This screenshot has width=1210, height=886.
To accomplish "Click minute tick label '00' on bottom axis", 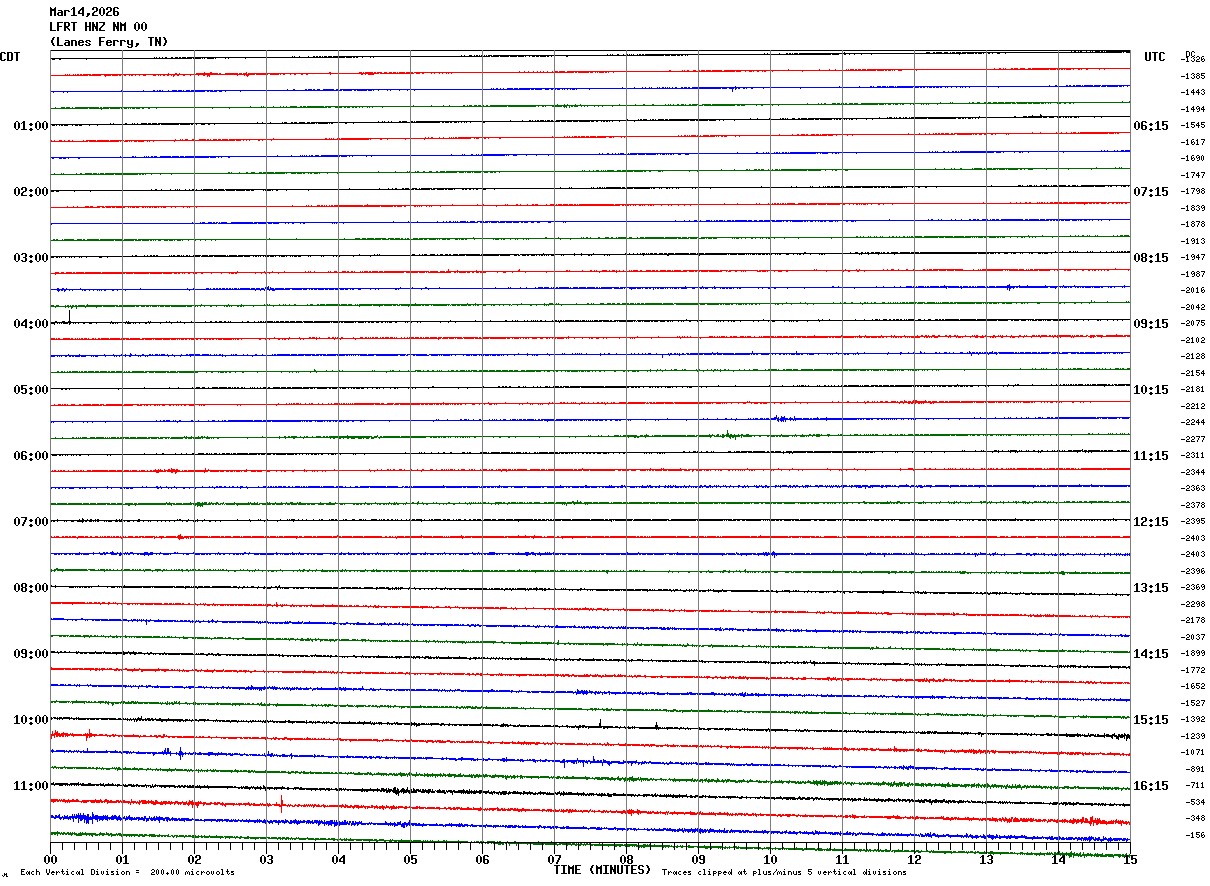I will (x=50, y=860).
